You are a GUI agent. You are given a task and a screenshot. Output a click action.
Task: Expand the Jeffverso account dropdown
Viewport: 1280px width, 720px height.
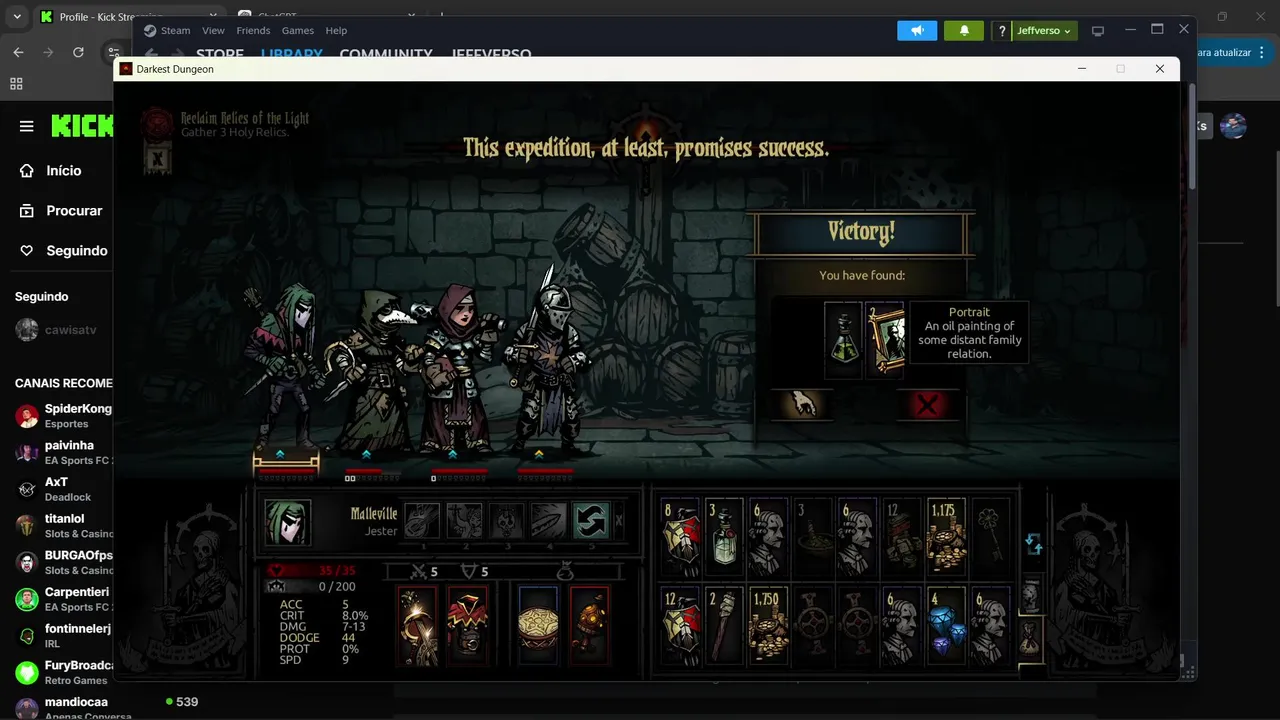tap(1044, 31)
